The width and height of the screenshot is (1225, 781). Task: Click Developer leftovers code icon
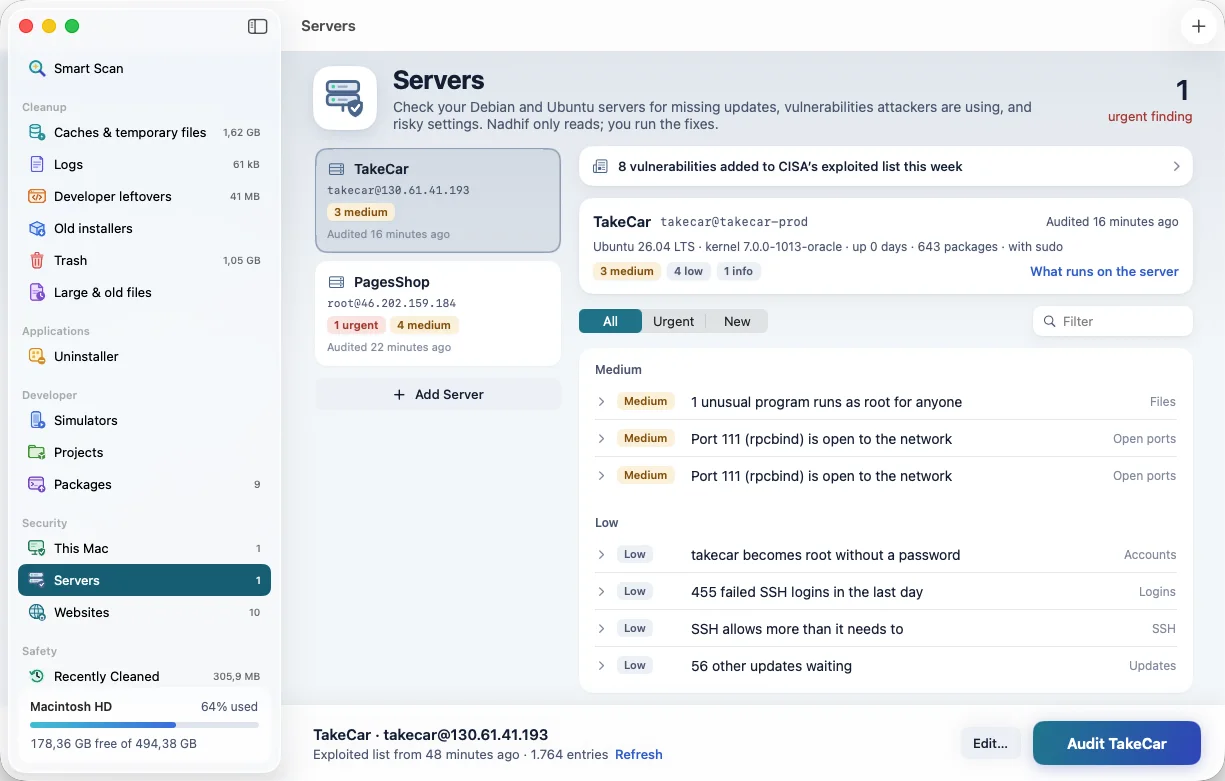point(37,196)
